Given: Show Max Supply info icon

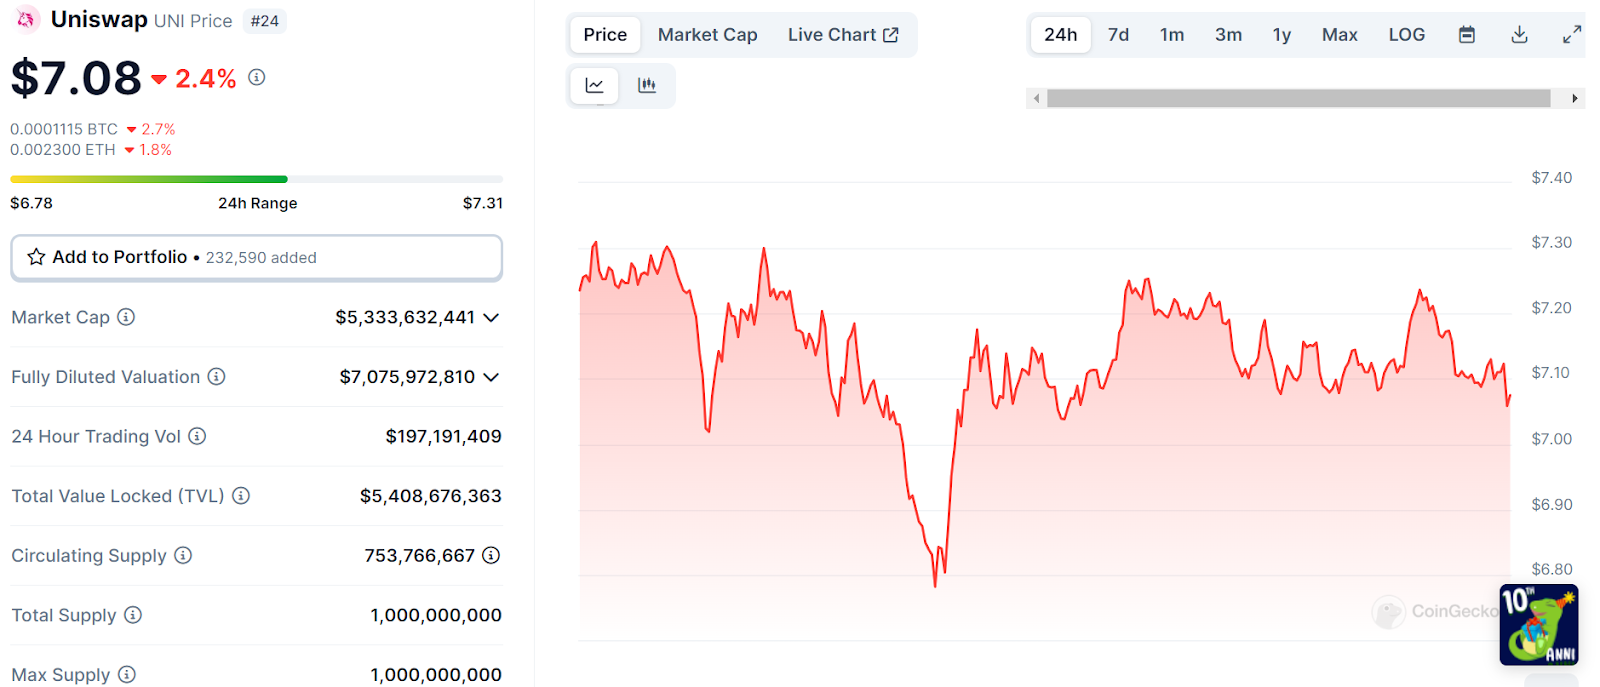Looking at the screenshot, I should 127,674.
